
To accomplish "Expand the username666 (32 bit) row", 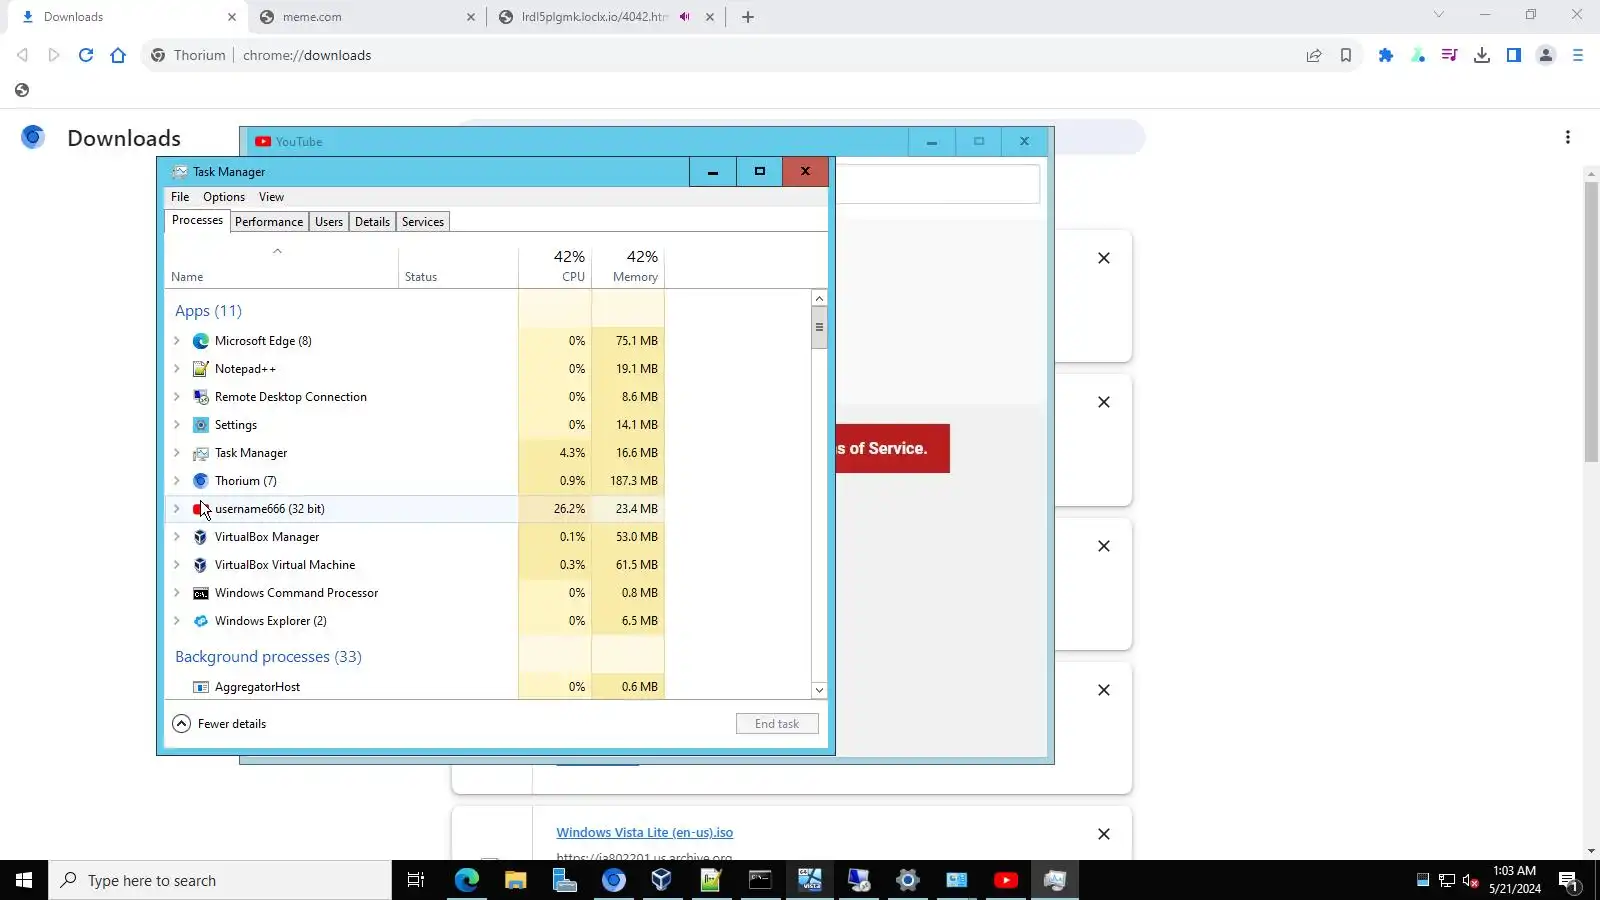I will tap(177, 509).
